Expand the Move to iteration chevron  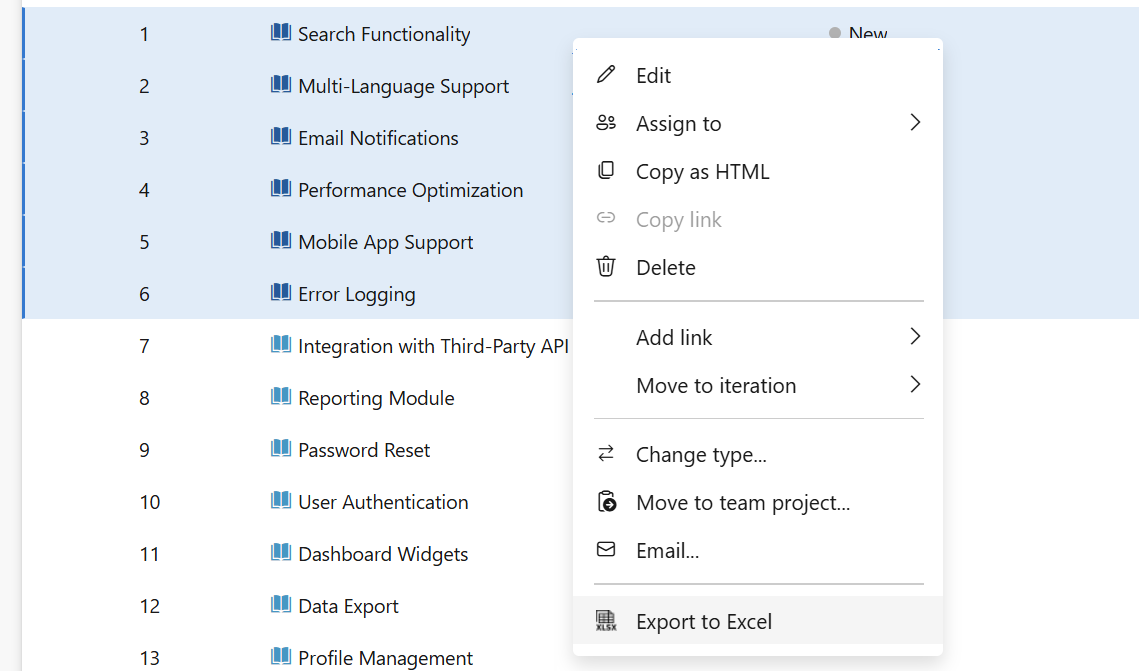[x=915, y=385]
